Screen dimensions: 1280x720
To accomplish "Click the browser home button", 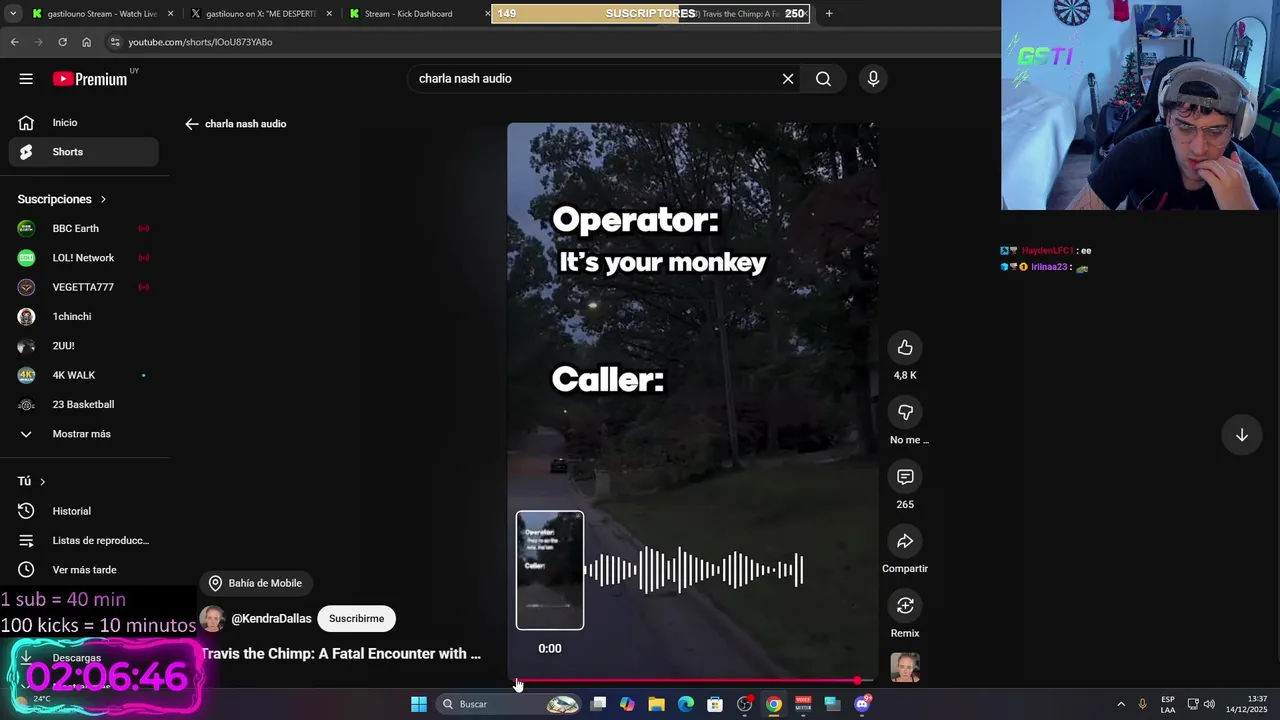I will coord(86,42).
